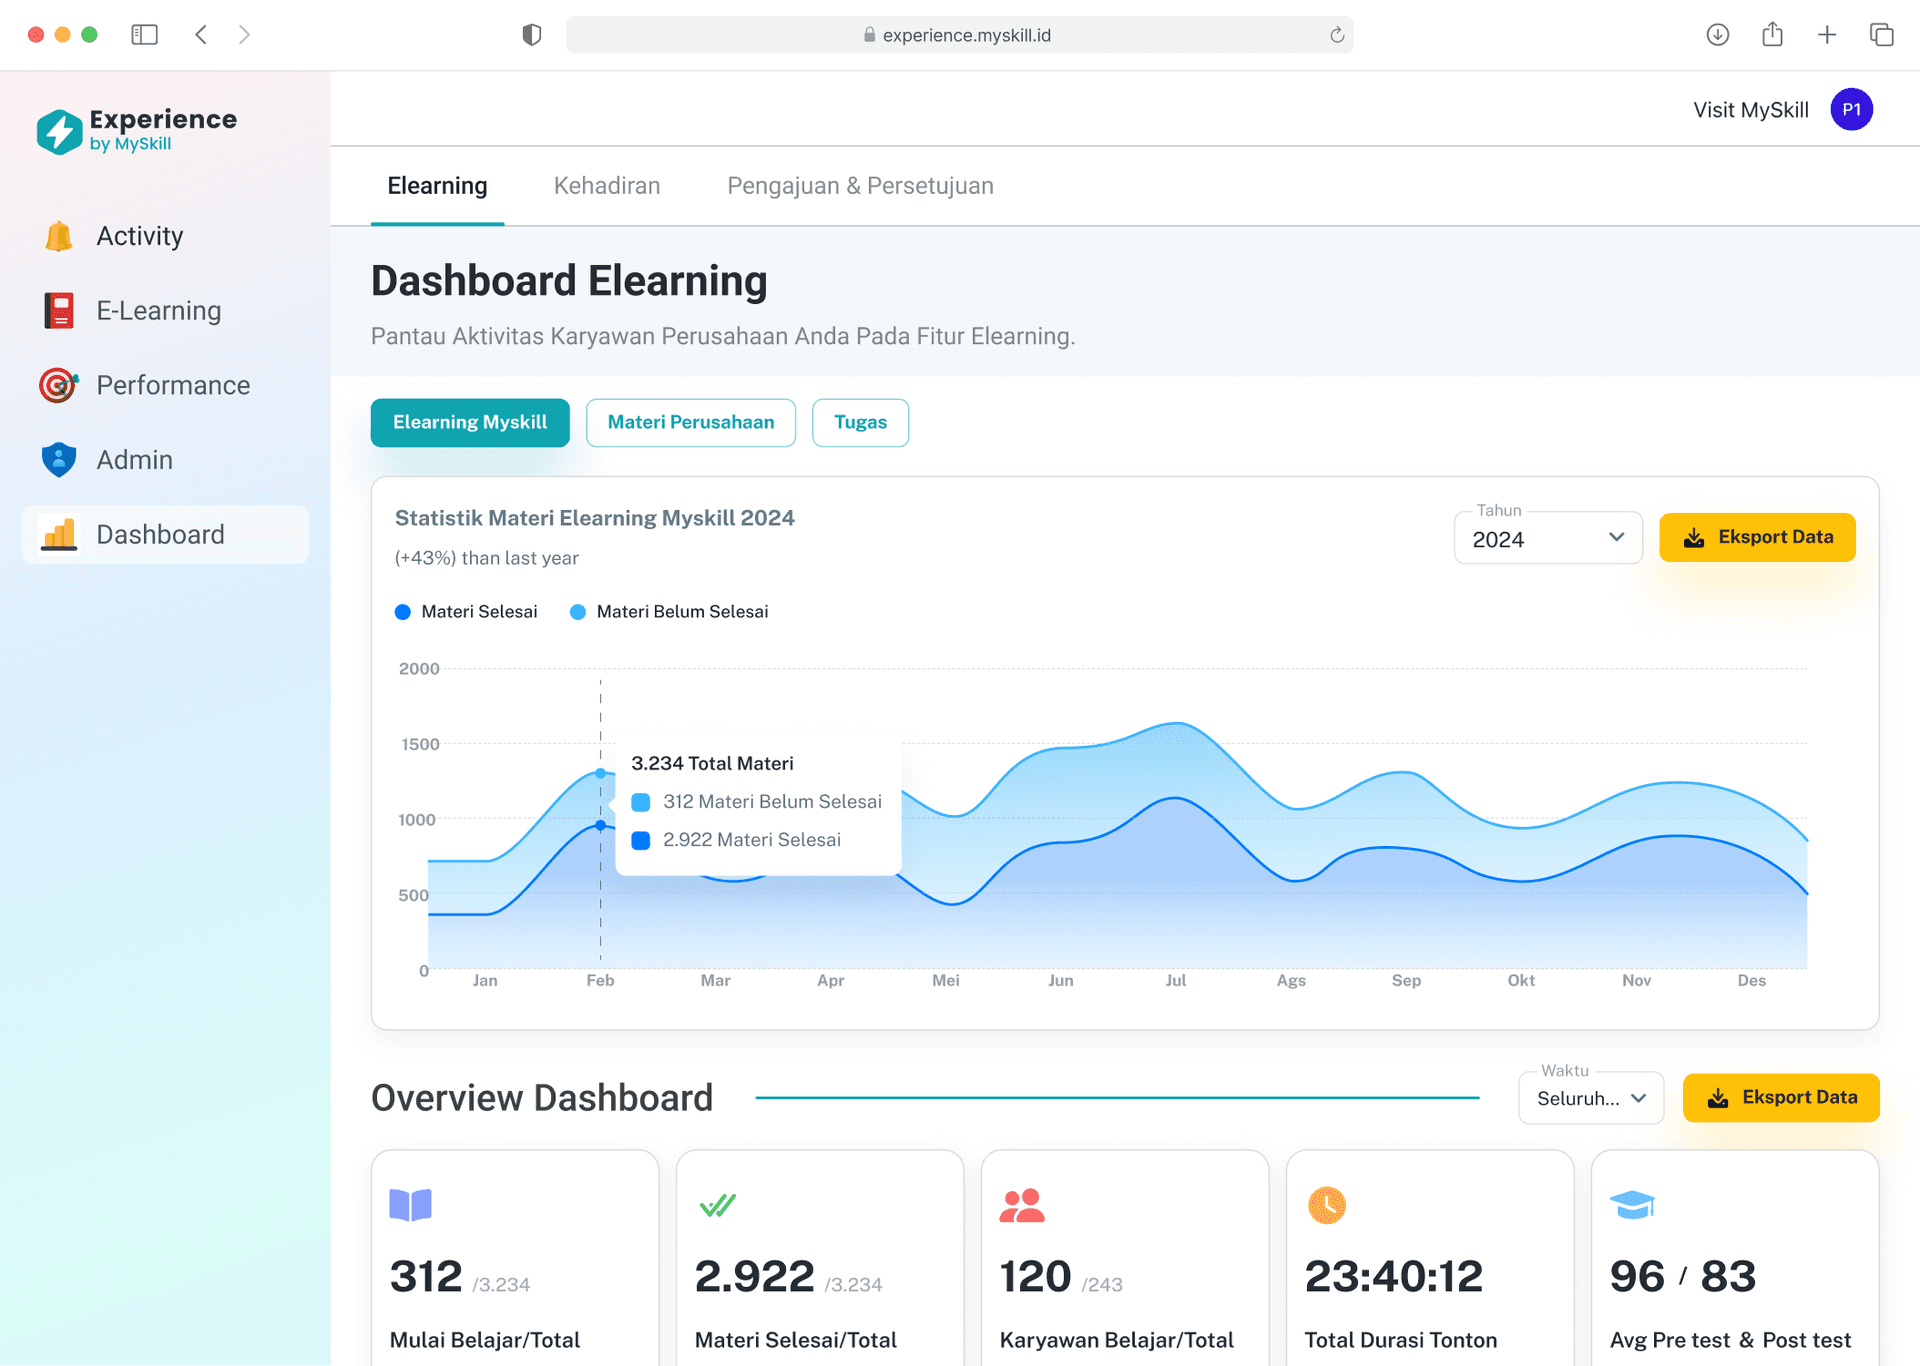The height and width of the screenshot is (1366, 1920).
Task: Select Elearning Myskill filter
Action: [x=470, y=423]
